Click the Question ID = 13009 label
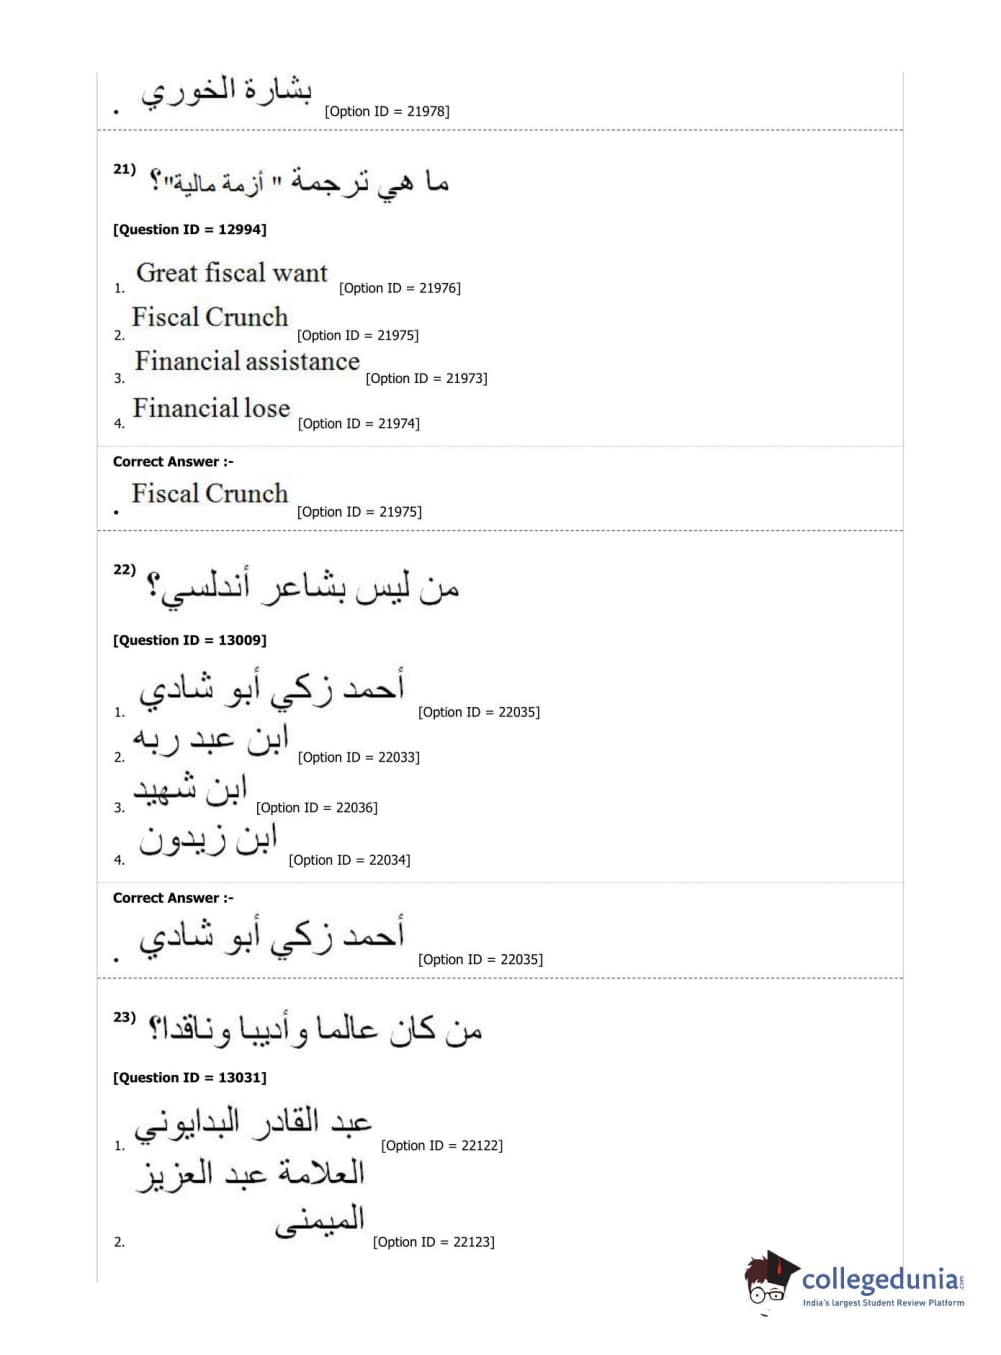 point(190,640)
